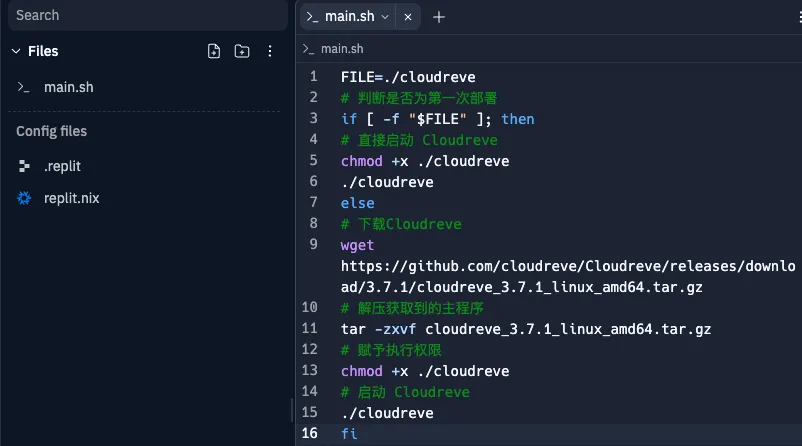The height and width of the screenshot is (446, 802).
Task: Switch to the main.sh editor tab
Action: [346, 17]
